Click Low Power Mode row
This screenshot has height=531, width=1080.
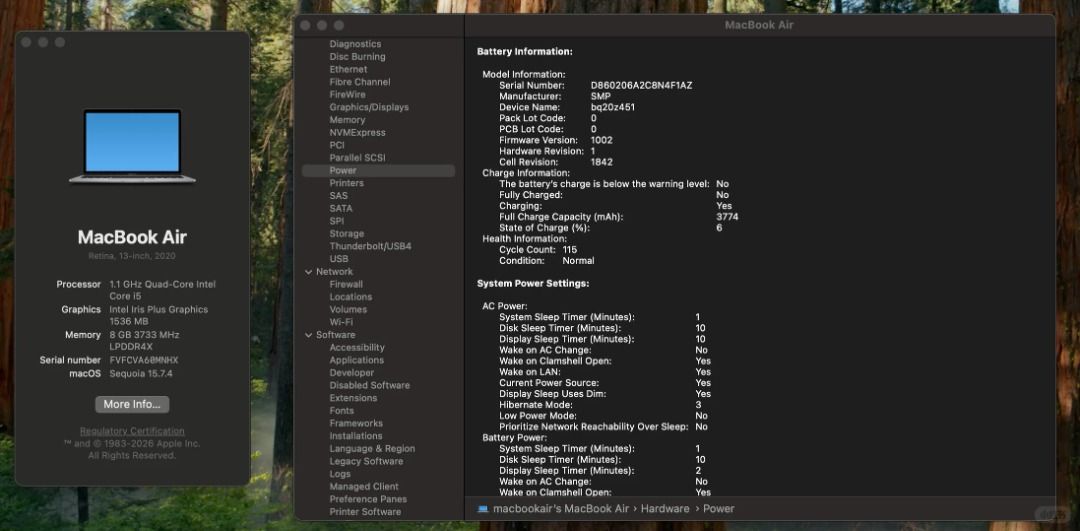pos(605,416)
